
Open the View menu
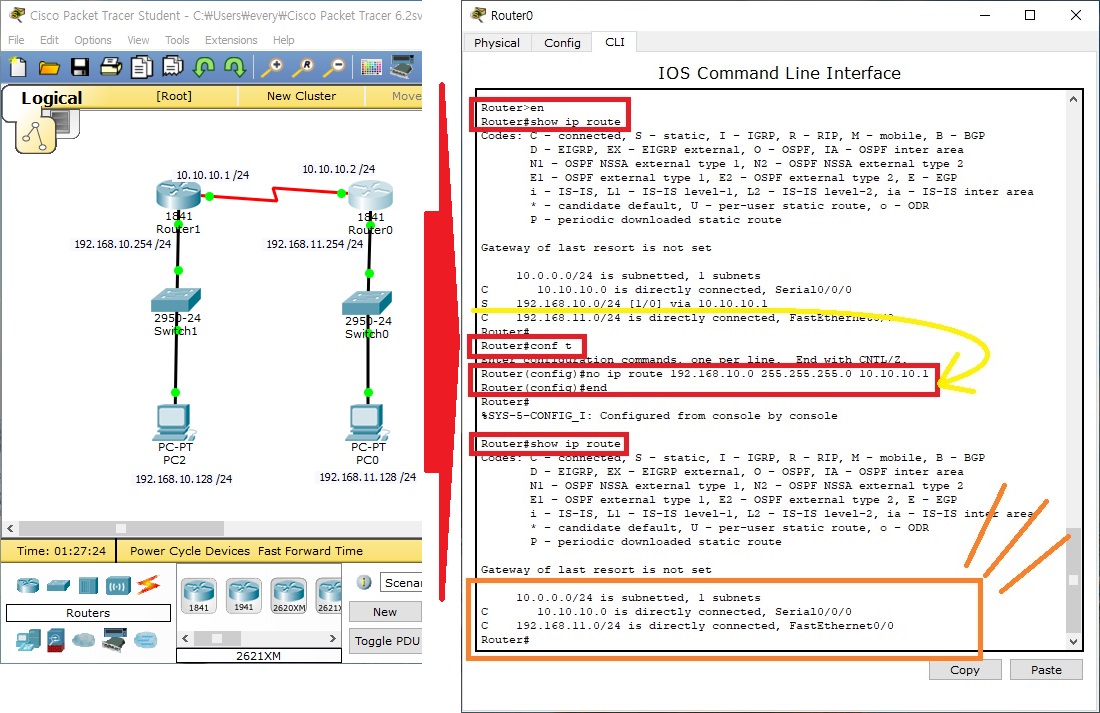138,40
